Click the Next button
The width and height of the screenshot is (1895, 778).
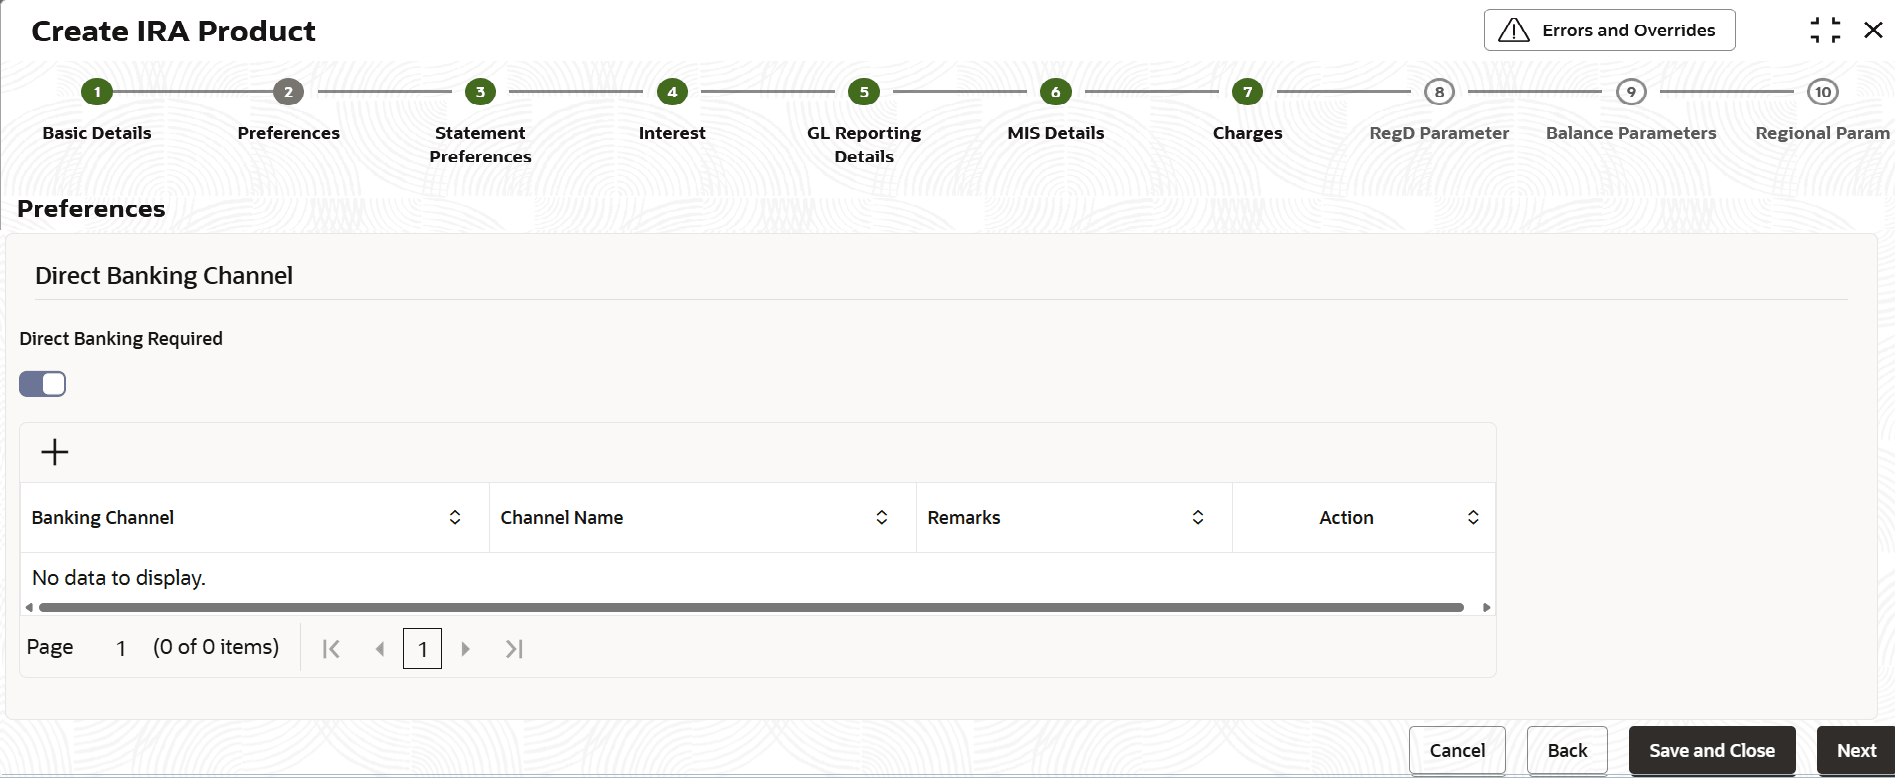[1856, 751]
